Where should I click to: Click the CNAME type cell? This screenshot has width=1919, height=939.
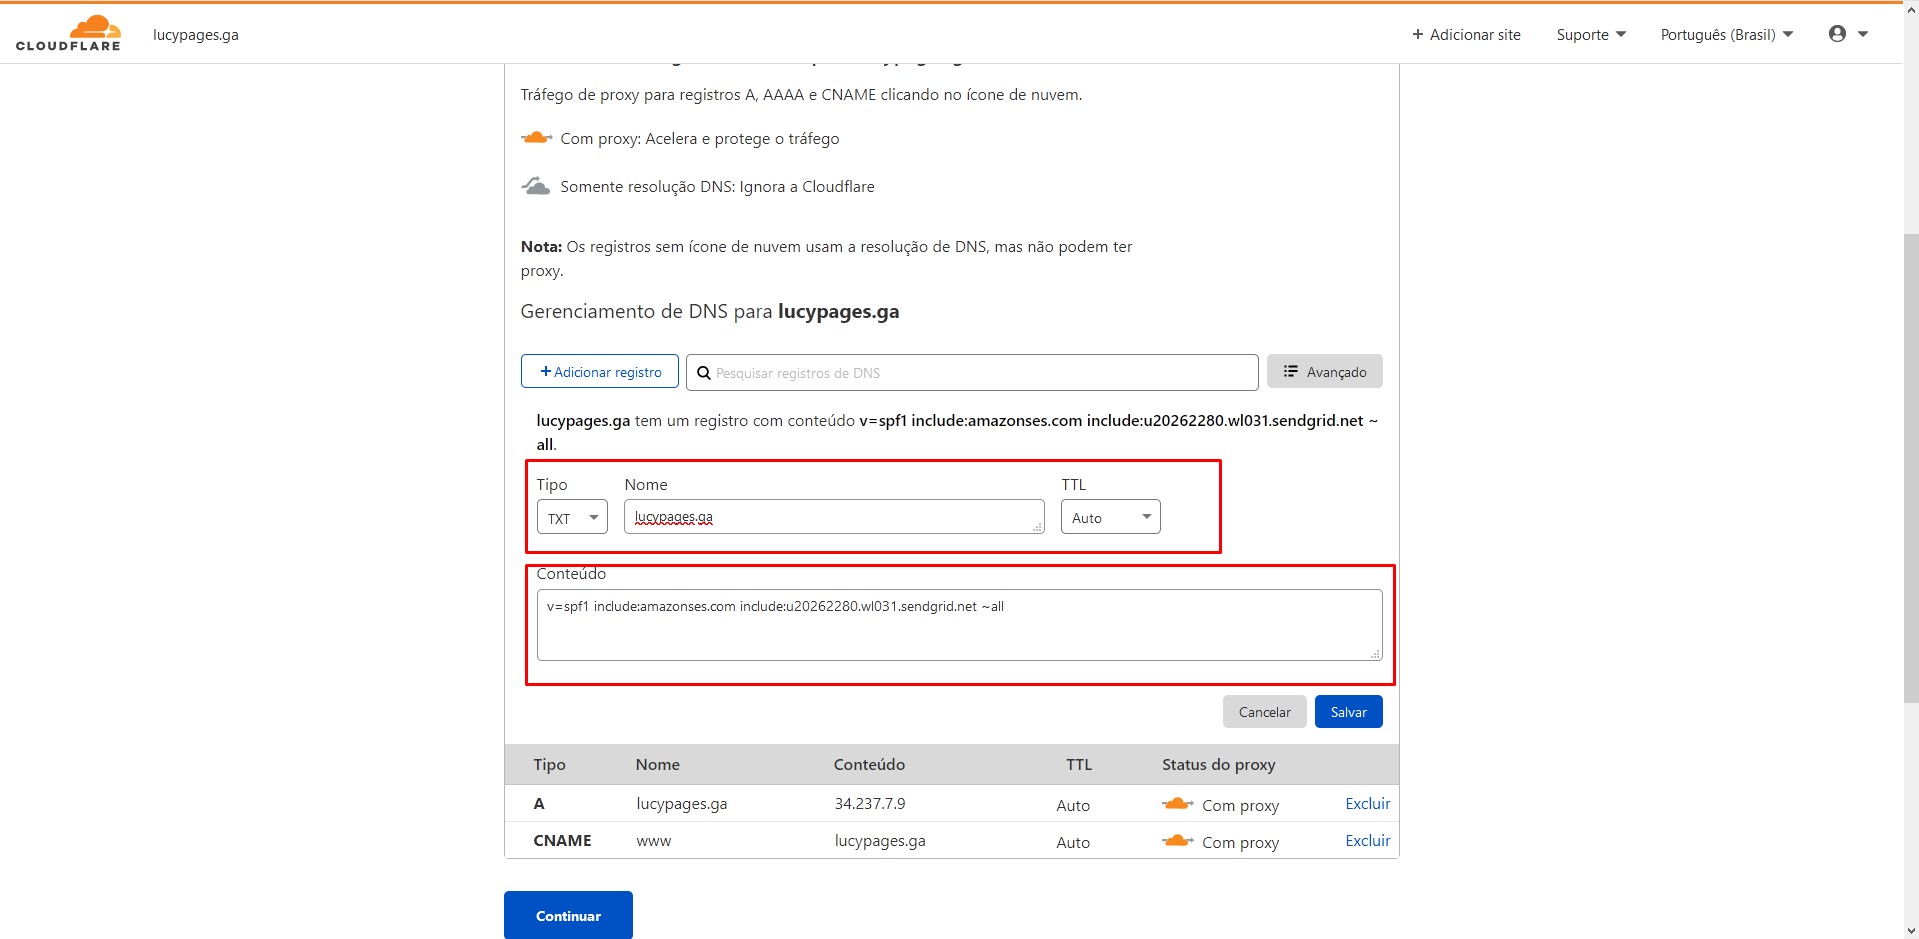point(562,841)
